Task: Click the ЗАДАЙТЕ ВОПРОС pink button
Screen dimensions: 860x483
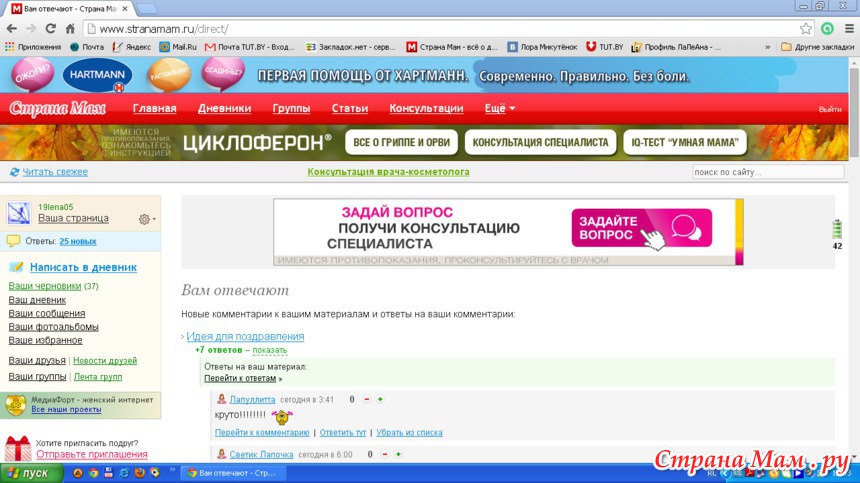Action: [x=642, y=228]
